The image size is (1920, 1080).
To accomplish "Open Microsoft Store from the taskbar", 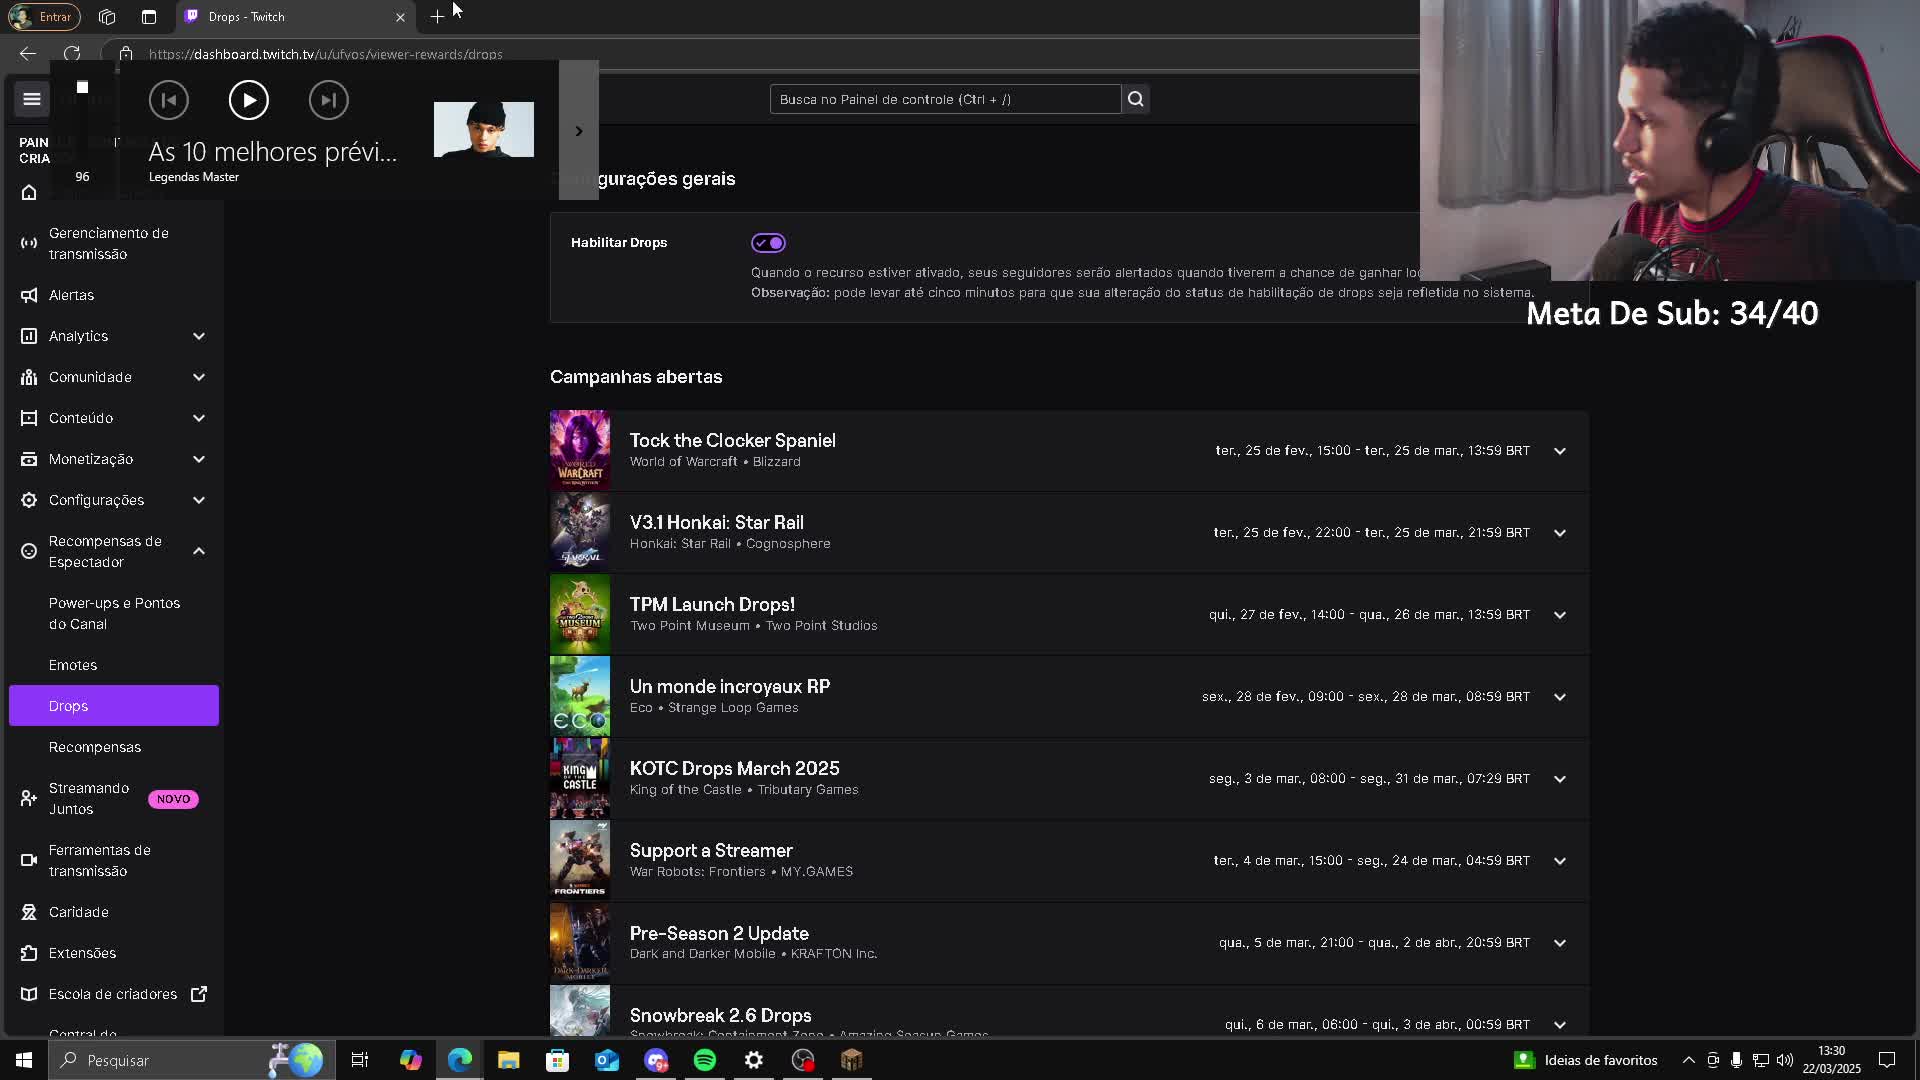I will point(558,1060).
